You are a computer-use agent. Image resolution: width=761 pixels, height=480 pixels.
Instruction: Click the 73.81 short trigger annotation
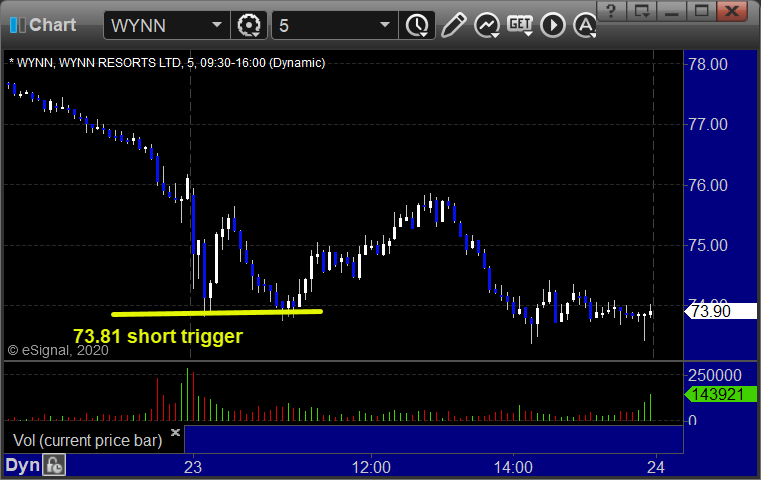tap(158, 336)
